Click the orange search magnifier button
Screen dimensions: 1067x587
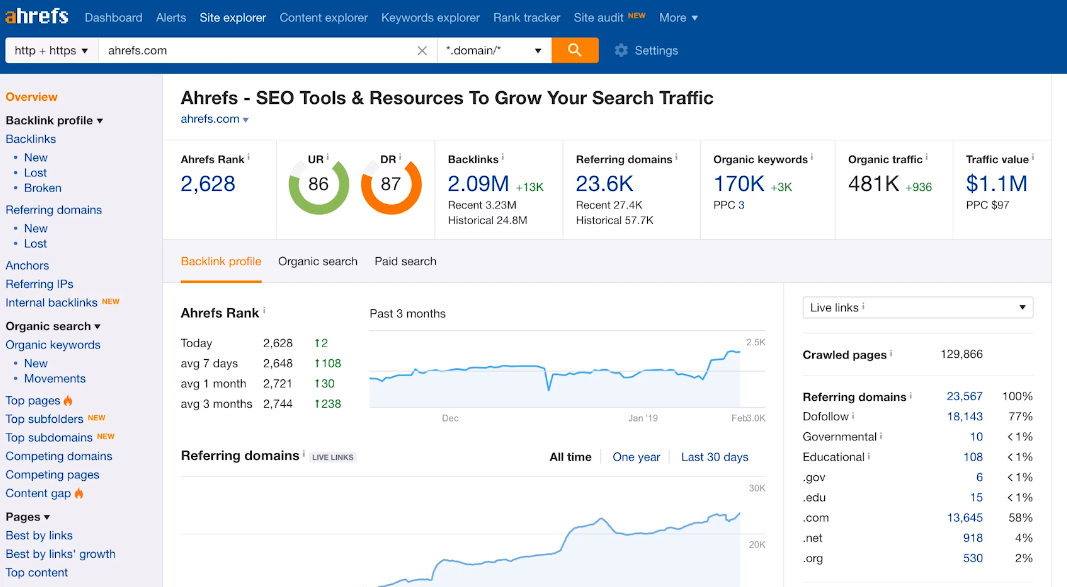pos(575,50)
